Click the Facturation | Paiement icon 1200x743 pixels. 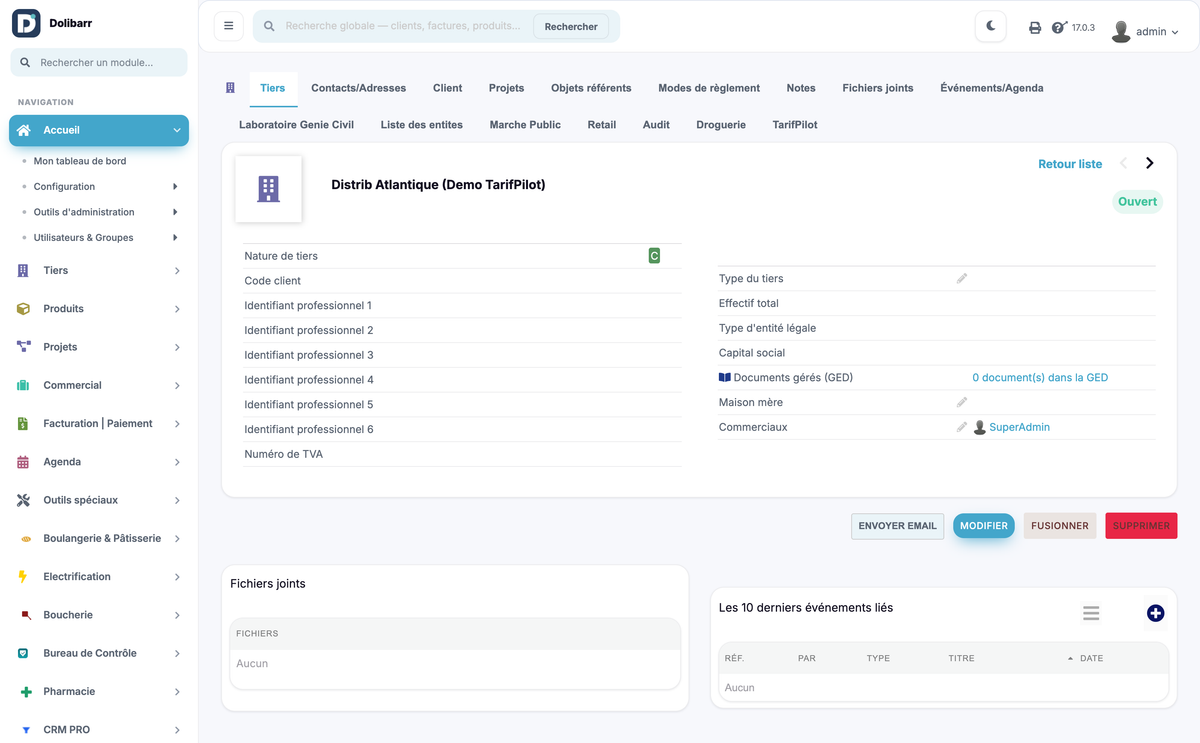pos(23,424)
